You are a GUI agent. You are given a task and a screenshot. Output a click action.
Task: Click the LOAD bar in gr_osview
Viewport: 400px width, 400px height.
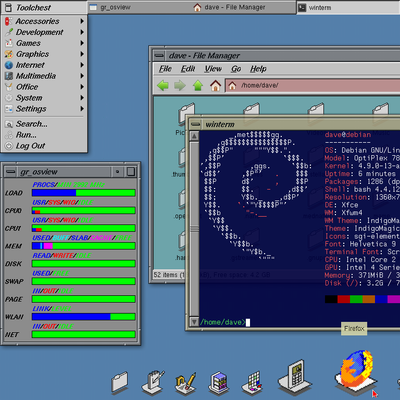[84, 193]
